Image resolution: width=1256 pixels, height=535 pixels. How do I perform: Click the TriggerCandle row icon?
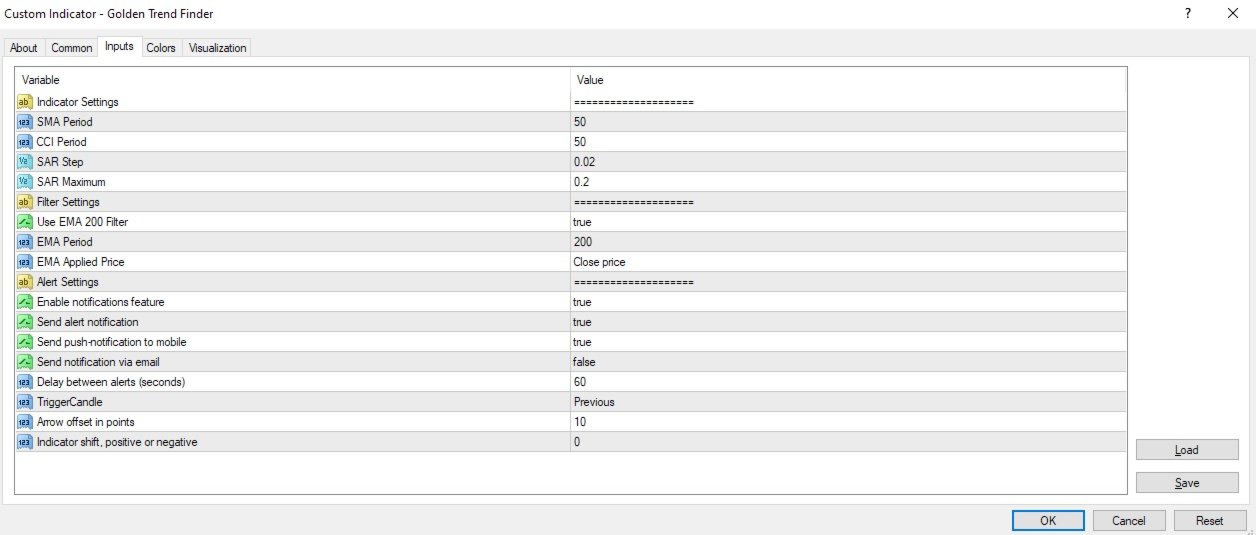(25, 402)
